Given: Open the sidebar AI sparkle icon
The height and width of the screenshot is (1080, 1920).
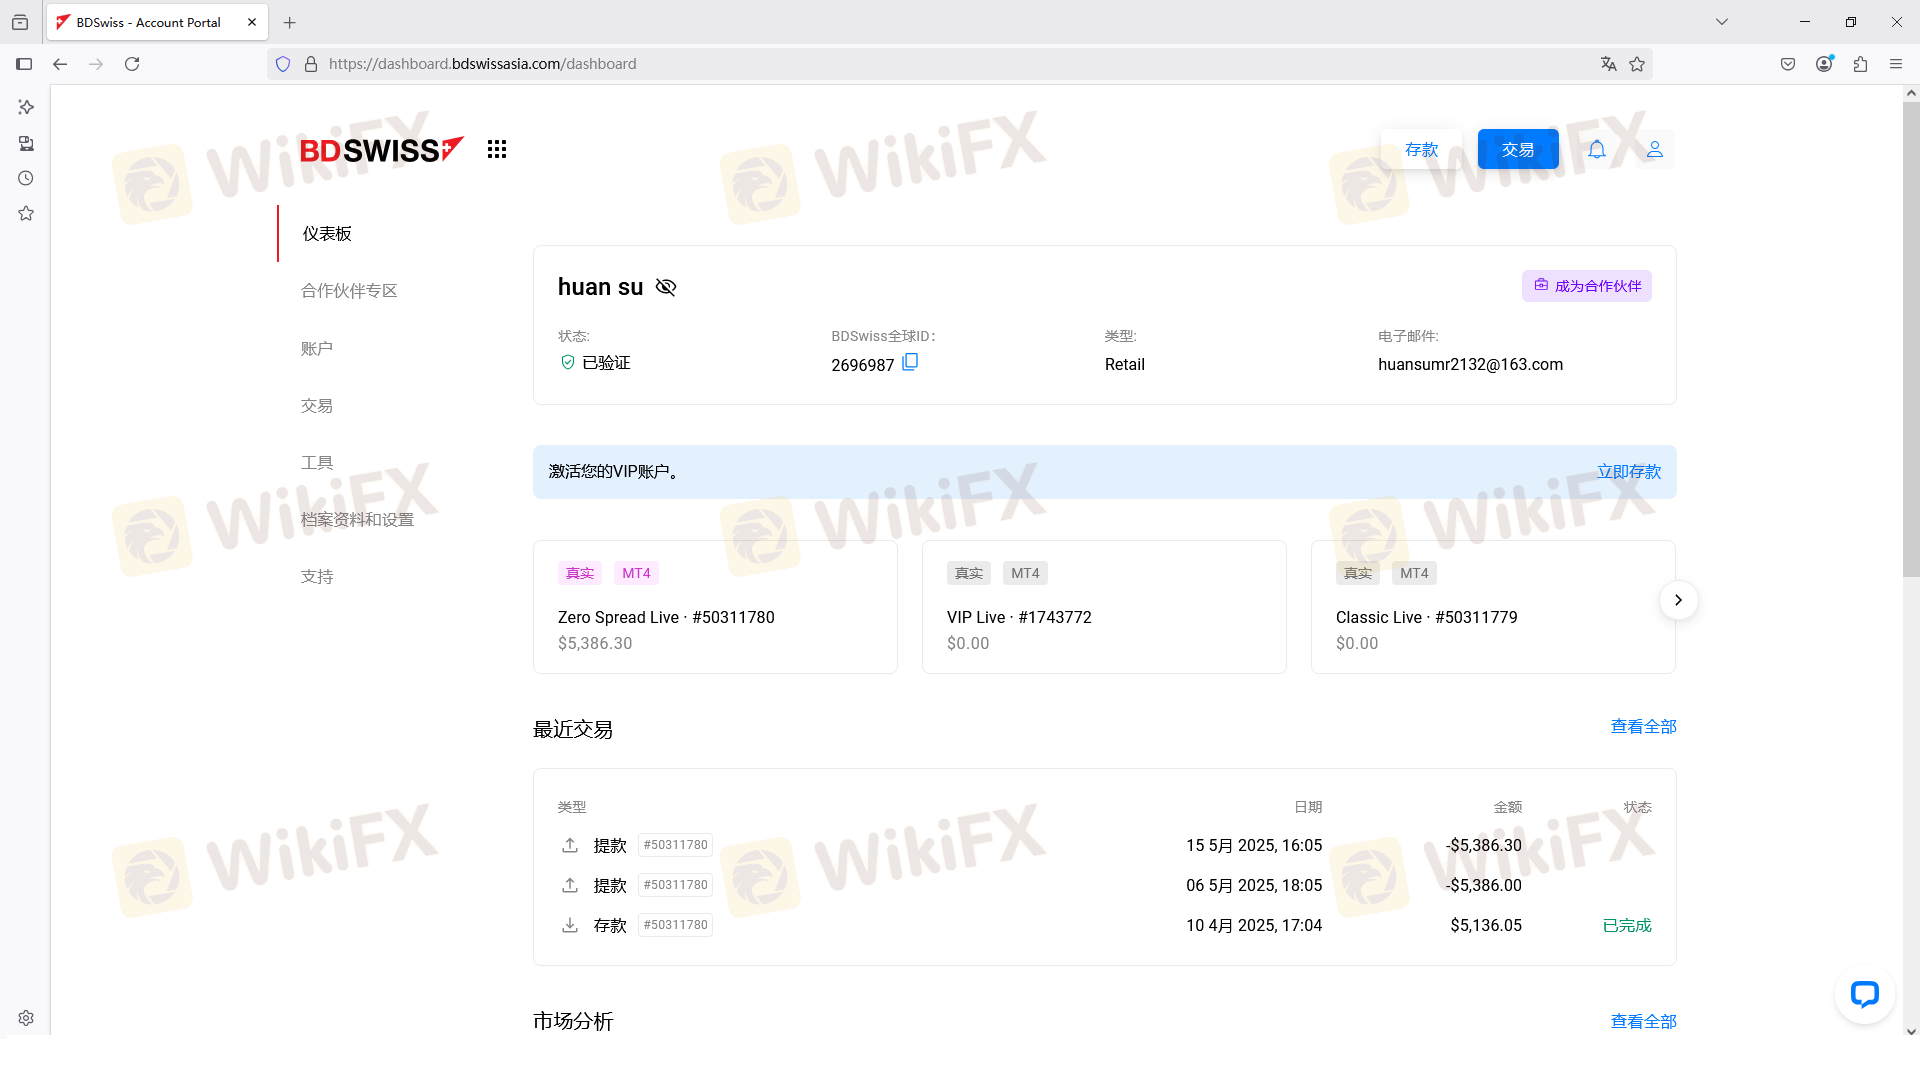Looking at the screenshot, I should 26,107.
